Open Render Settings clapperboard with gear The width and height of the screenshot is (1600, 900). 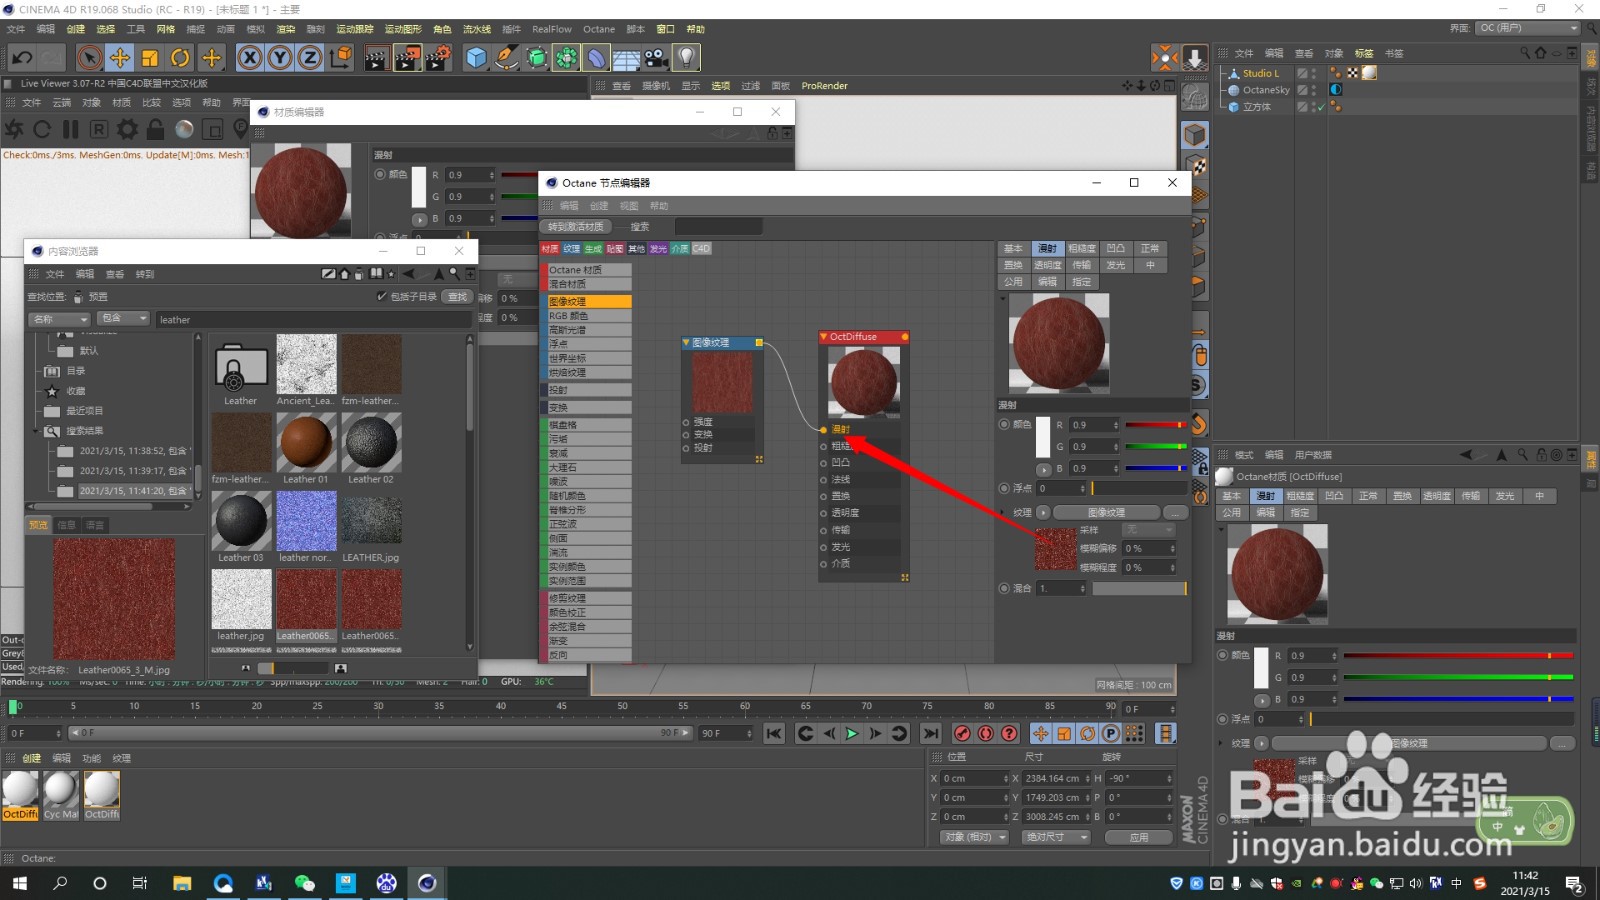point(438,58)
